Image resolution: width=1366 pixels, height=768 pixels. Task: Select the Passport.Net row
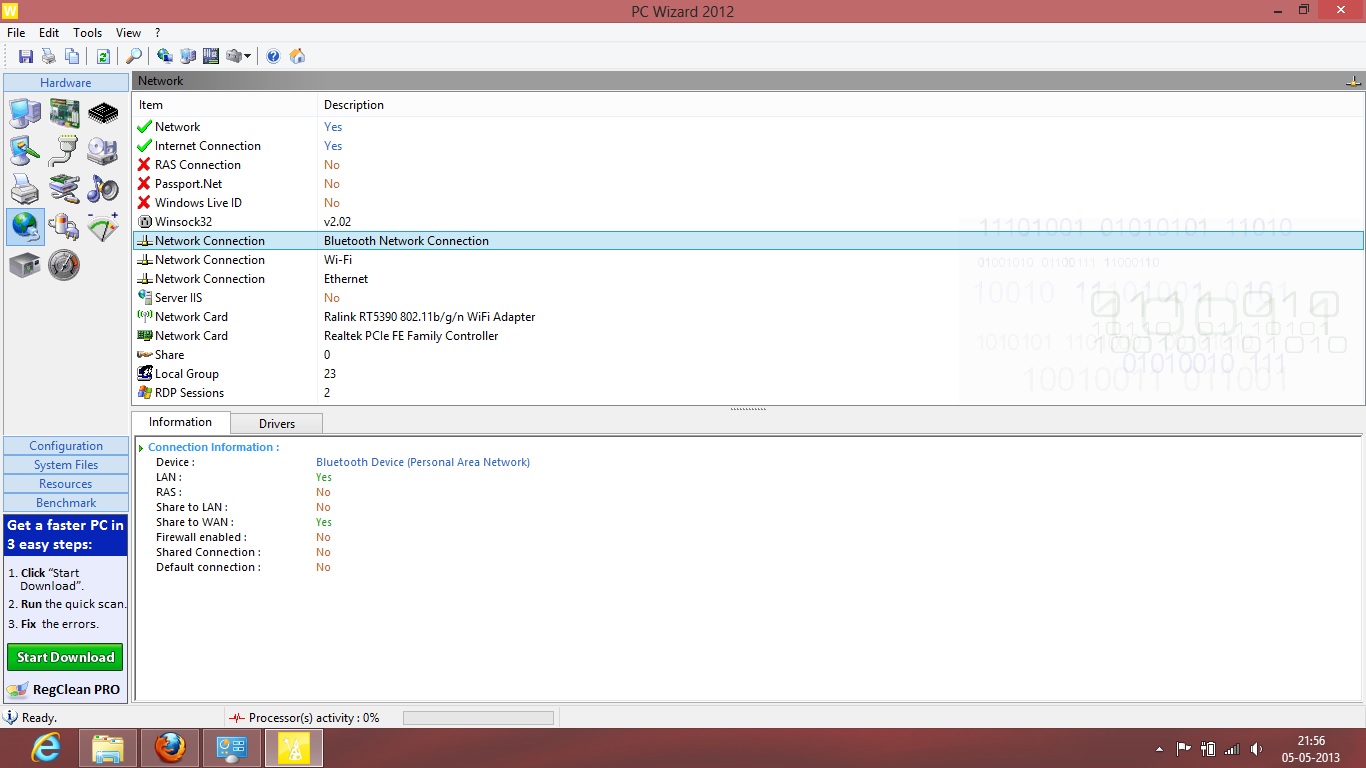[748, 184]
